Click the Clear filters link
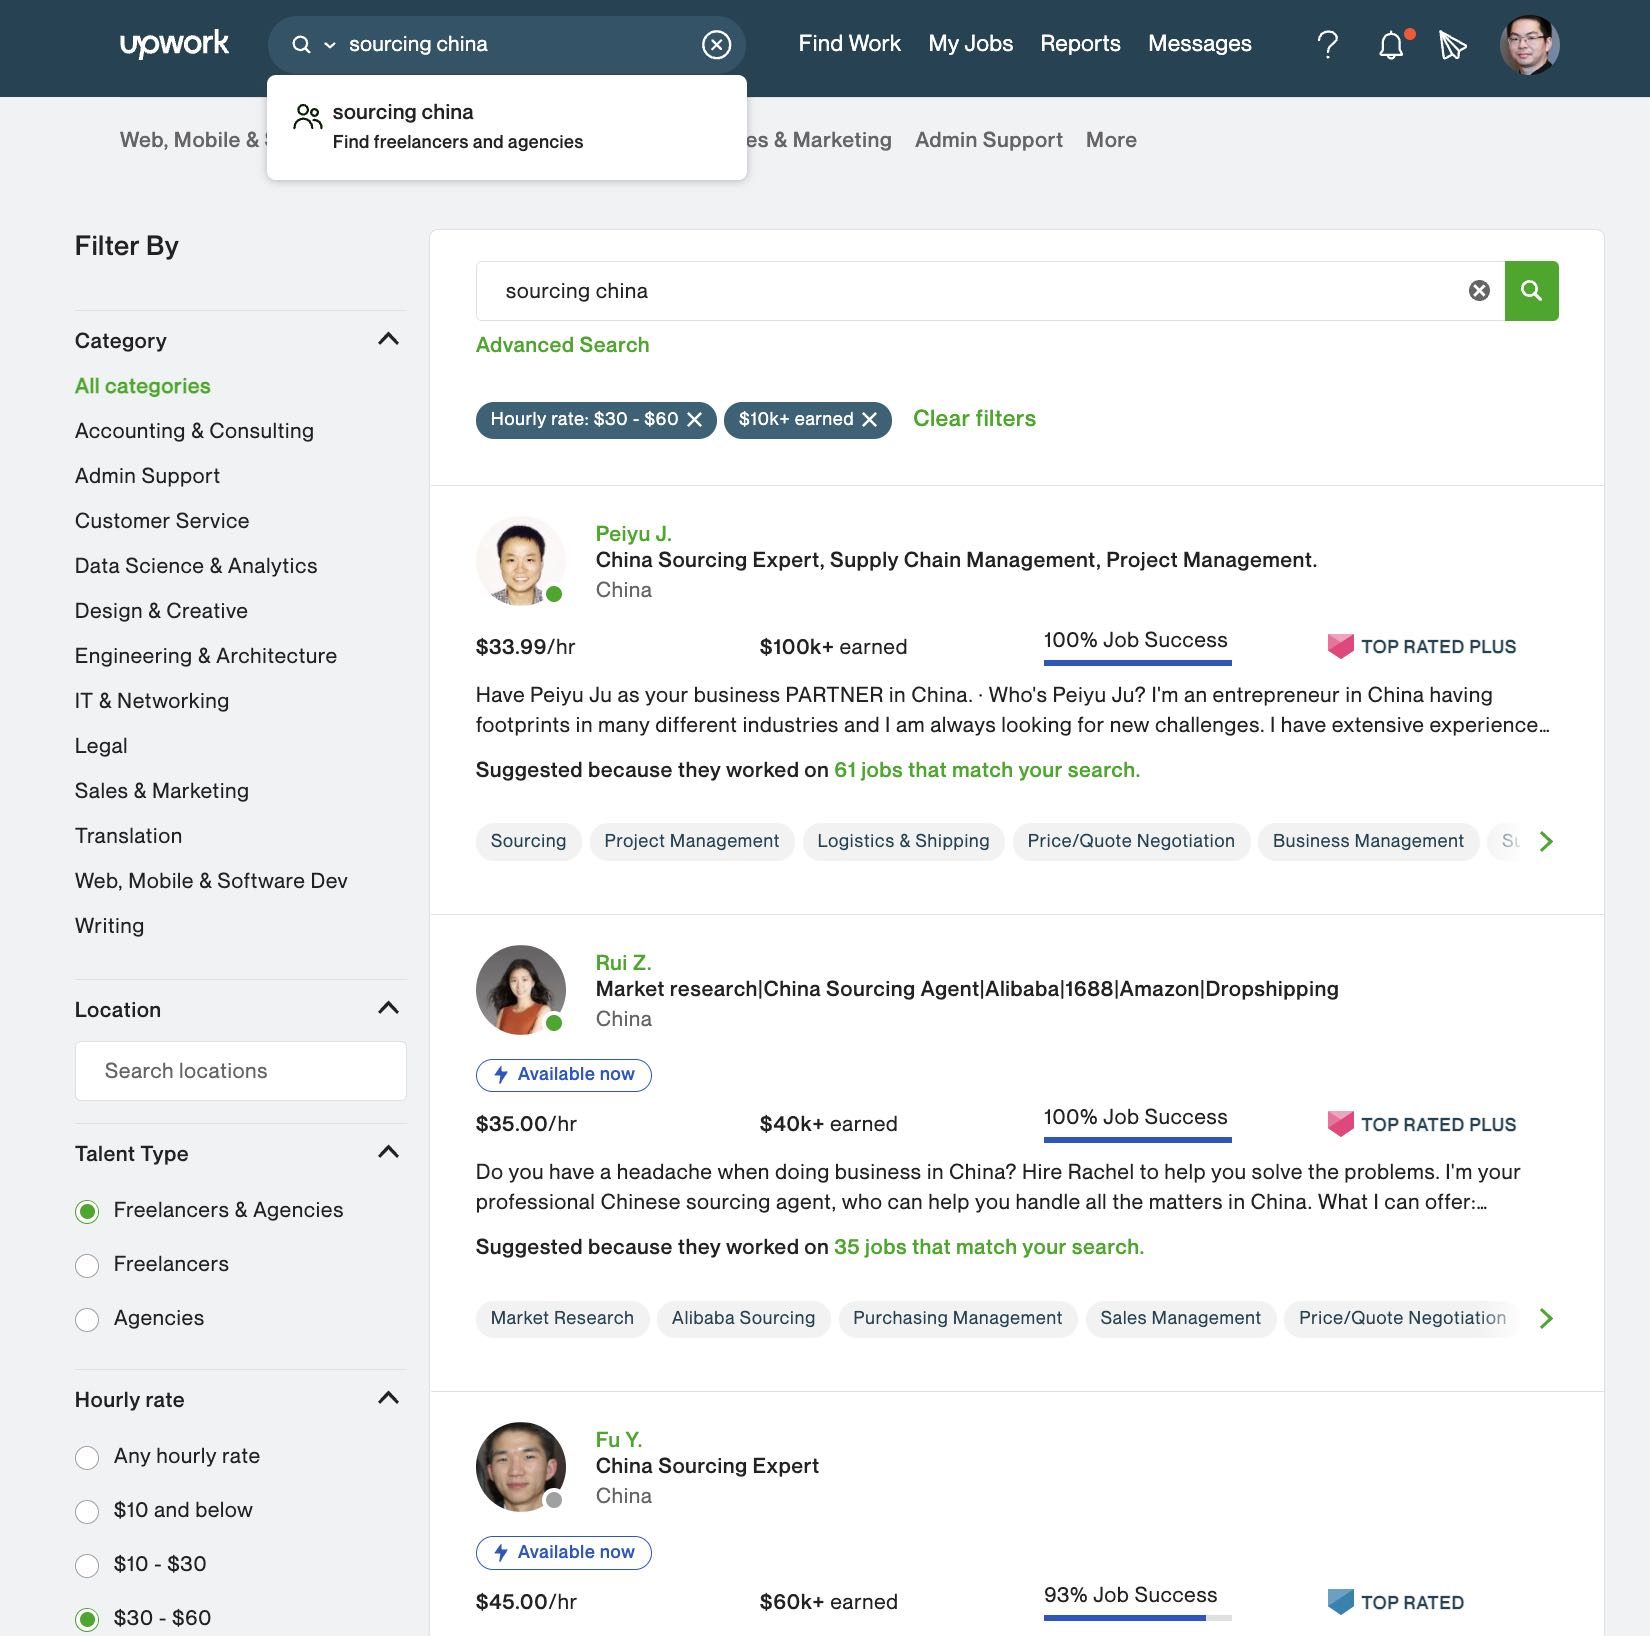 974,418
